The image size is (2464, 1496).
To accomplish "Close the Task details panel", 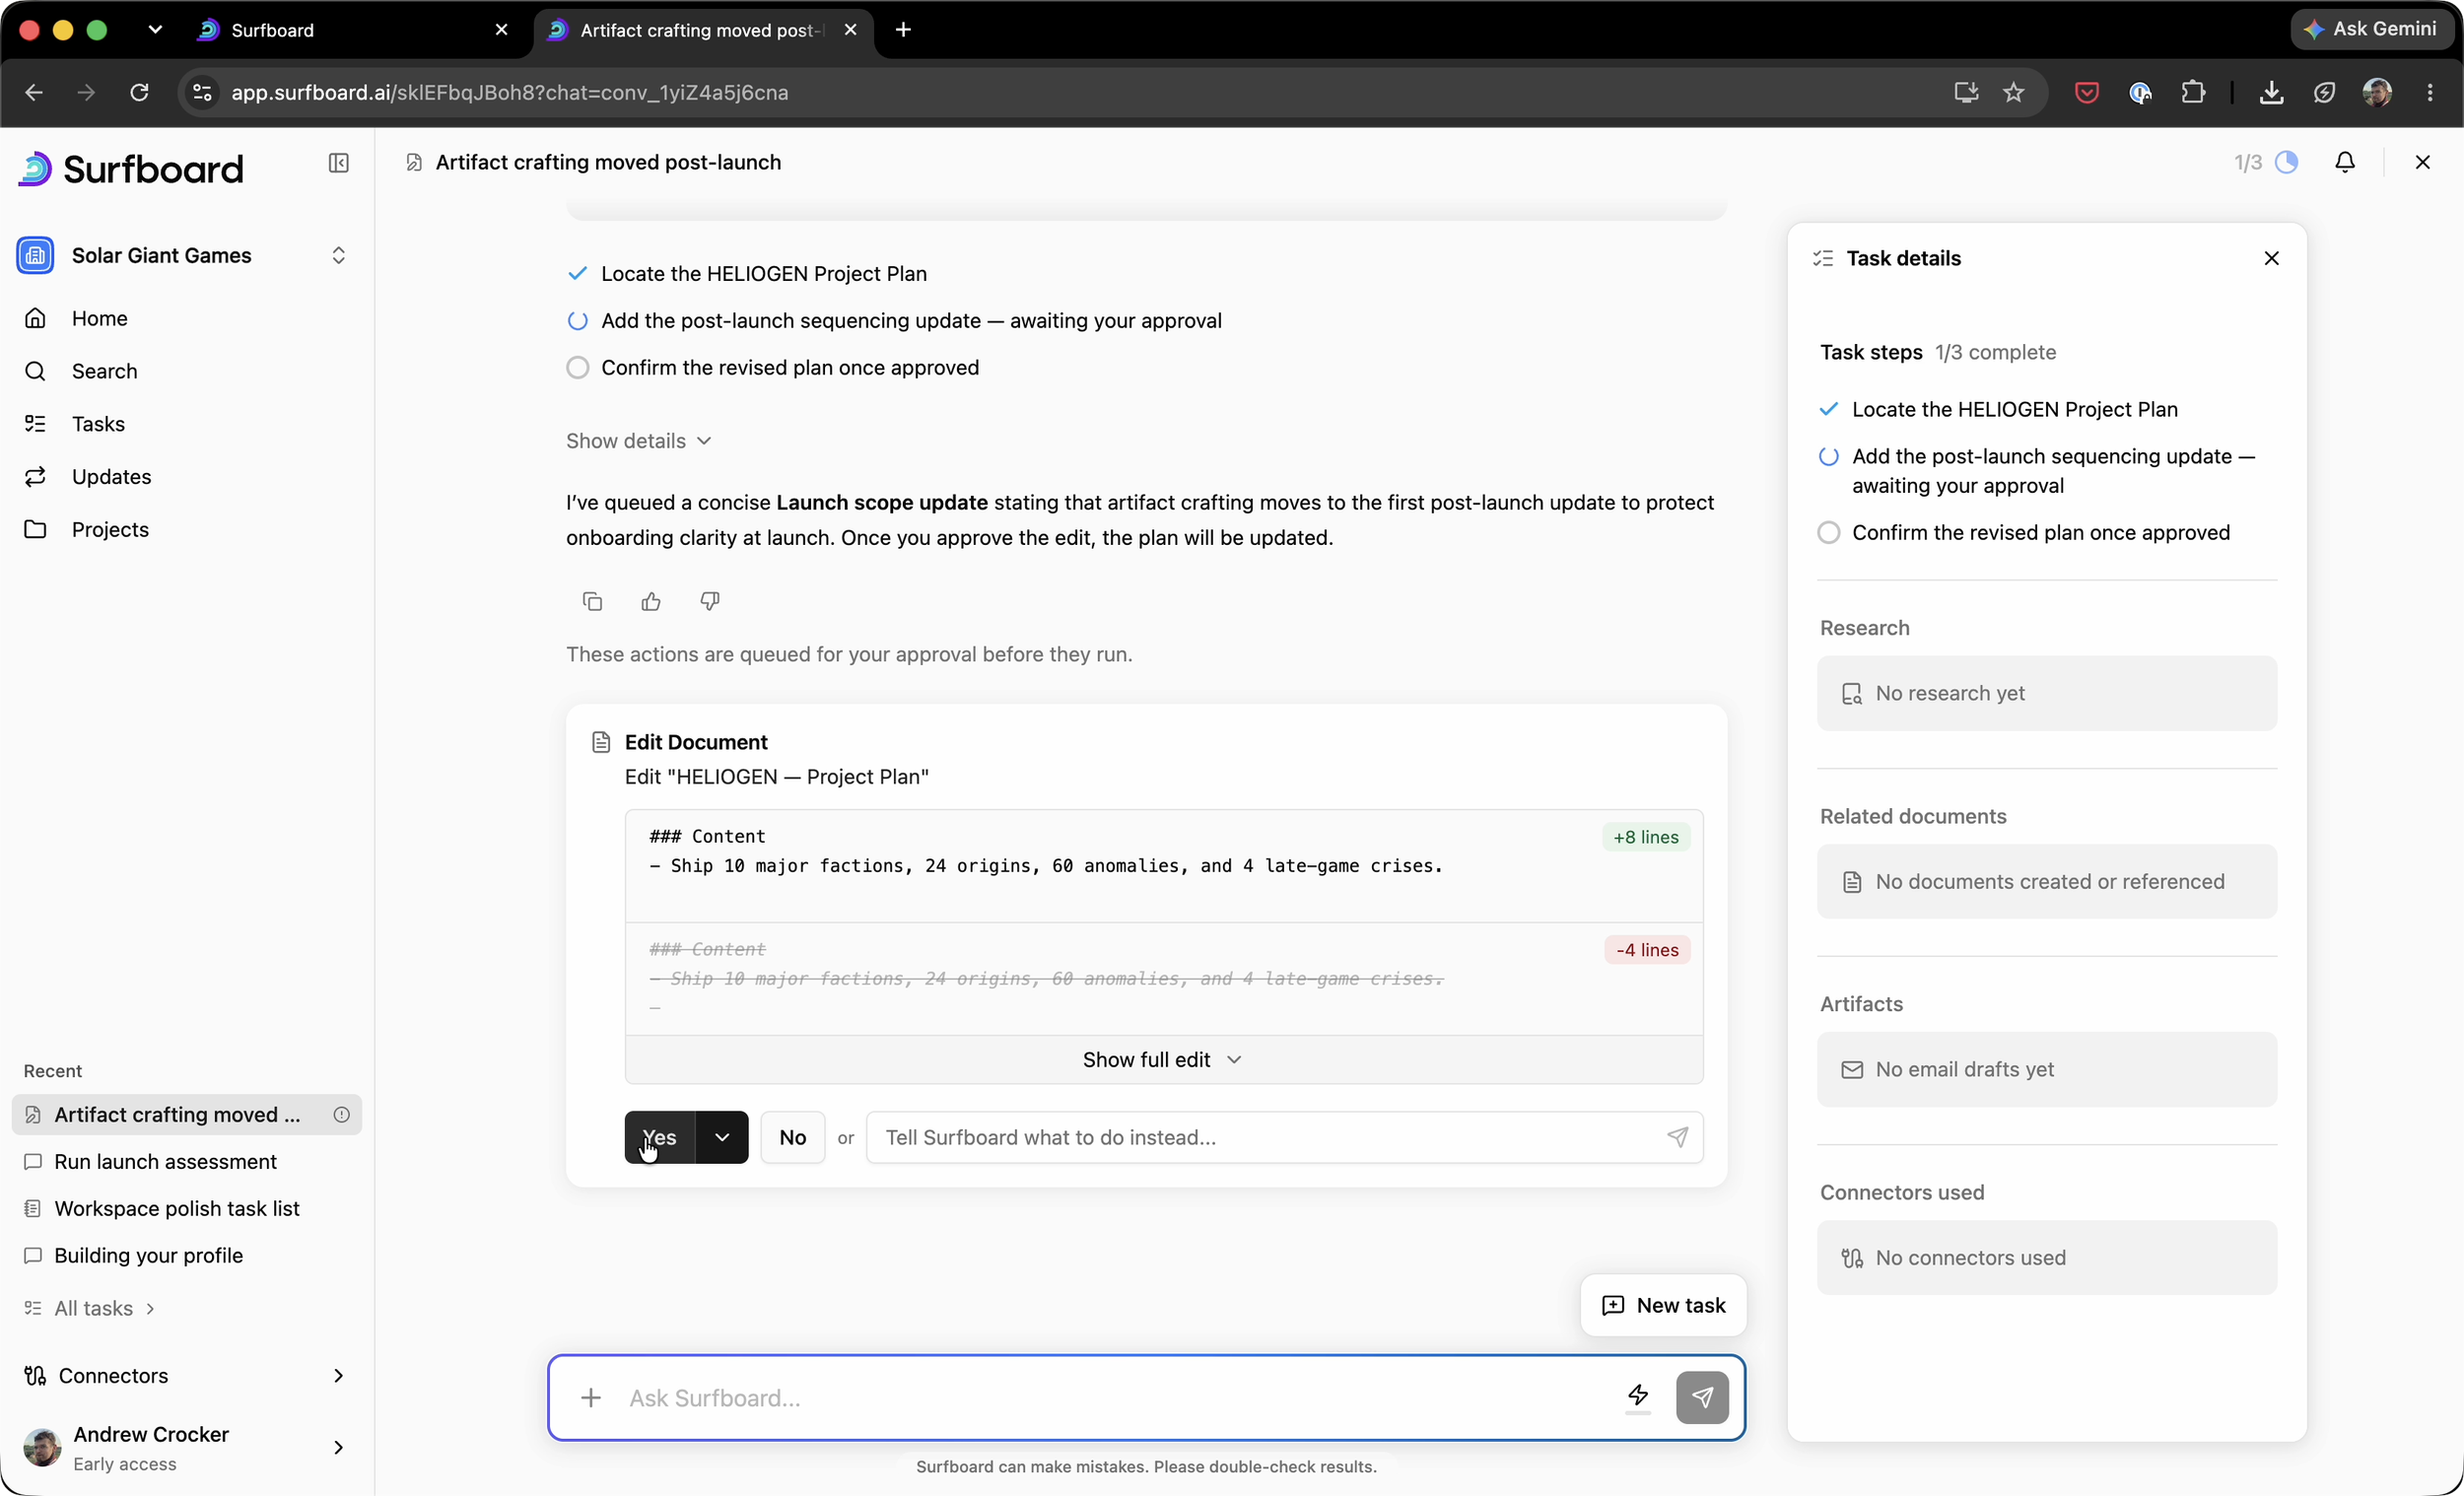I will coord(2271,258).
